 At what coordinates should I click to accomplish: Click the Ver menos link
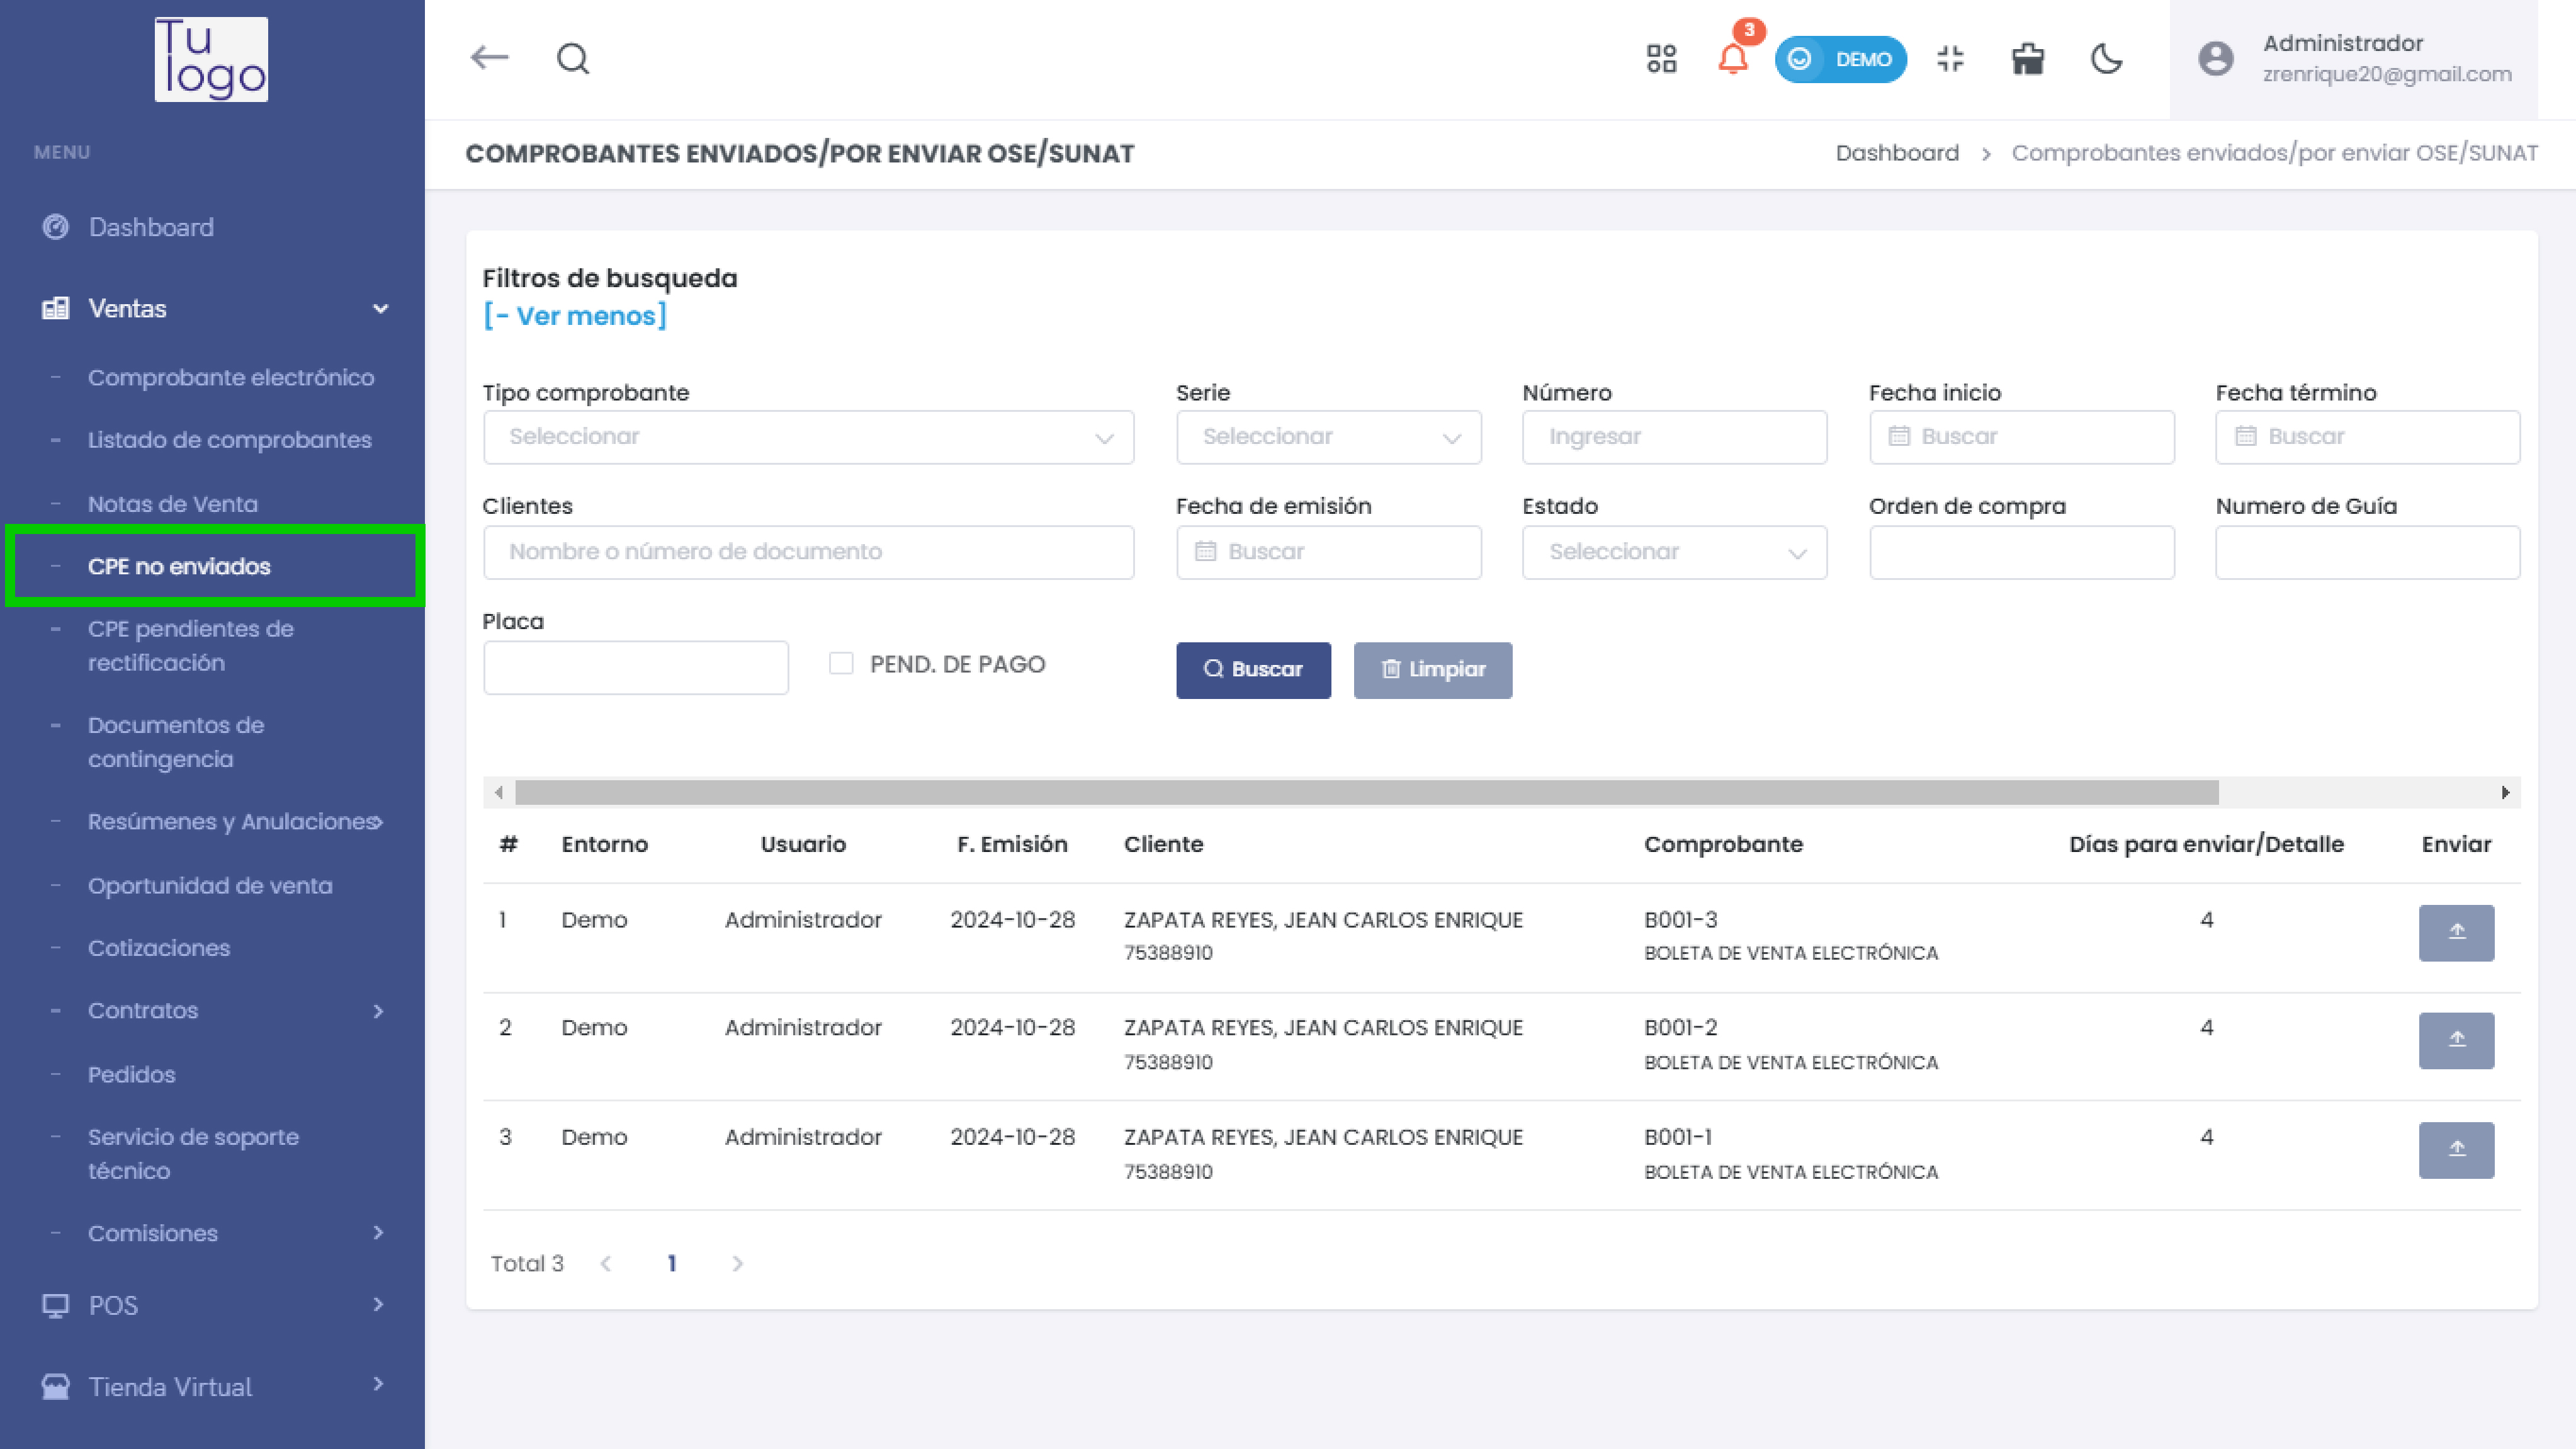pyautogui.click(x=574, y=316)
